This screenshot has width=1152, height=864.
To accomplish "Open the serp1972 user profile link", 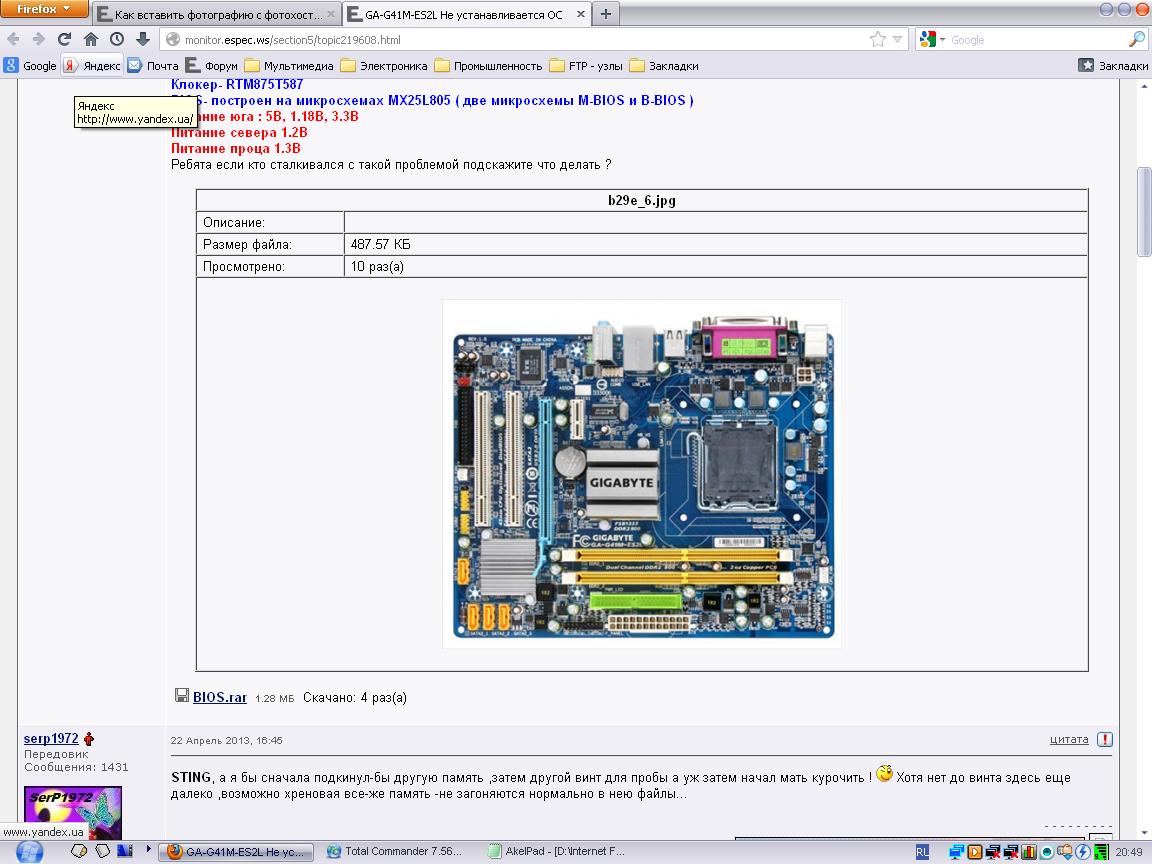I will tap(51, 739).
